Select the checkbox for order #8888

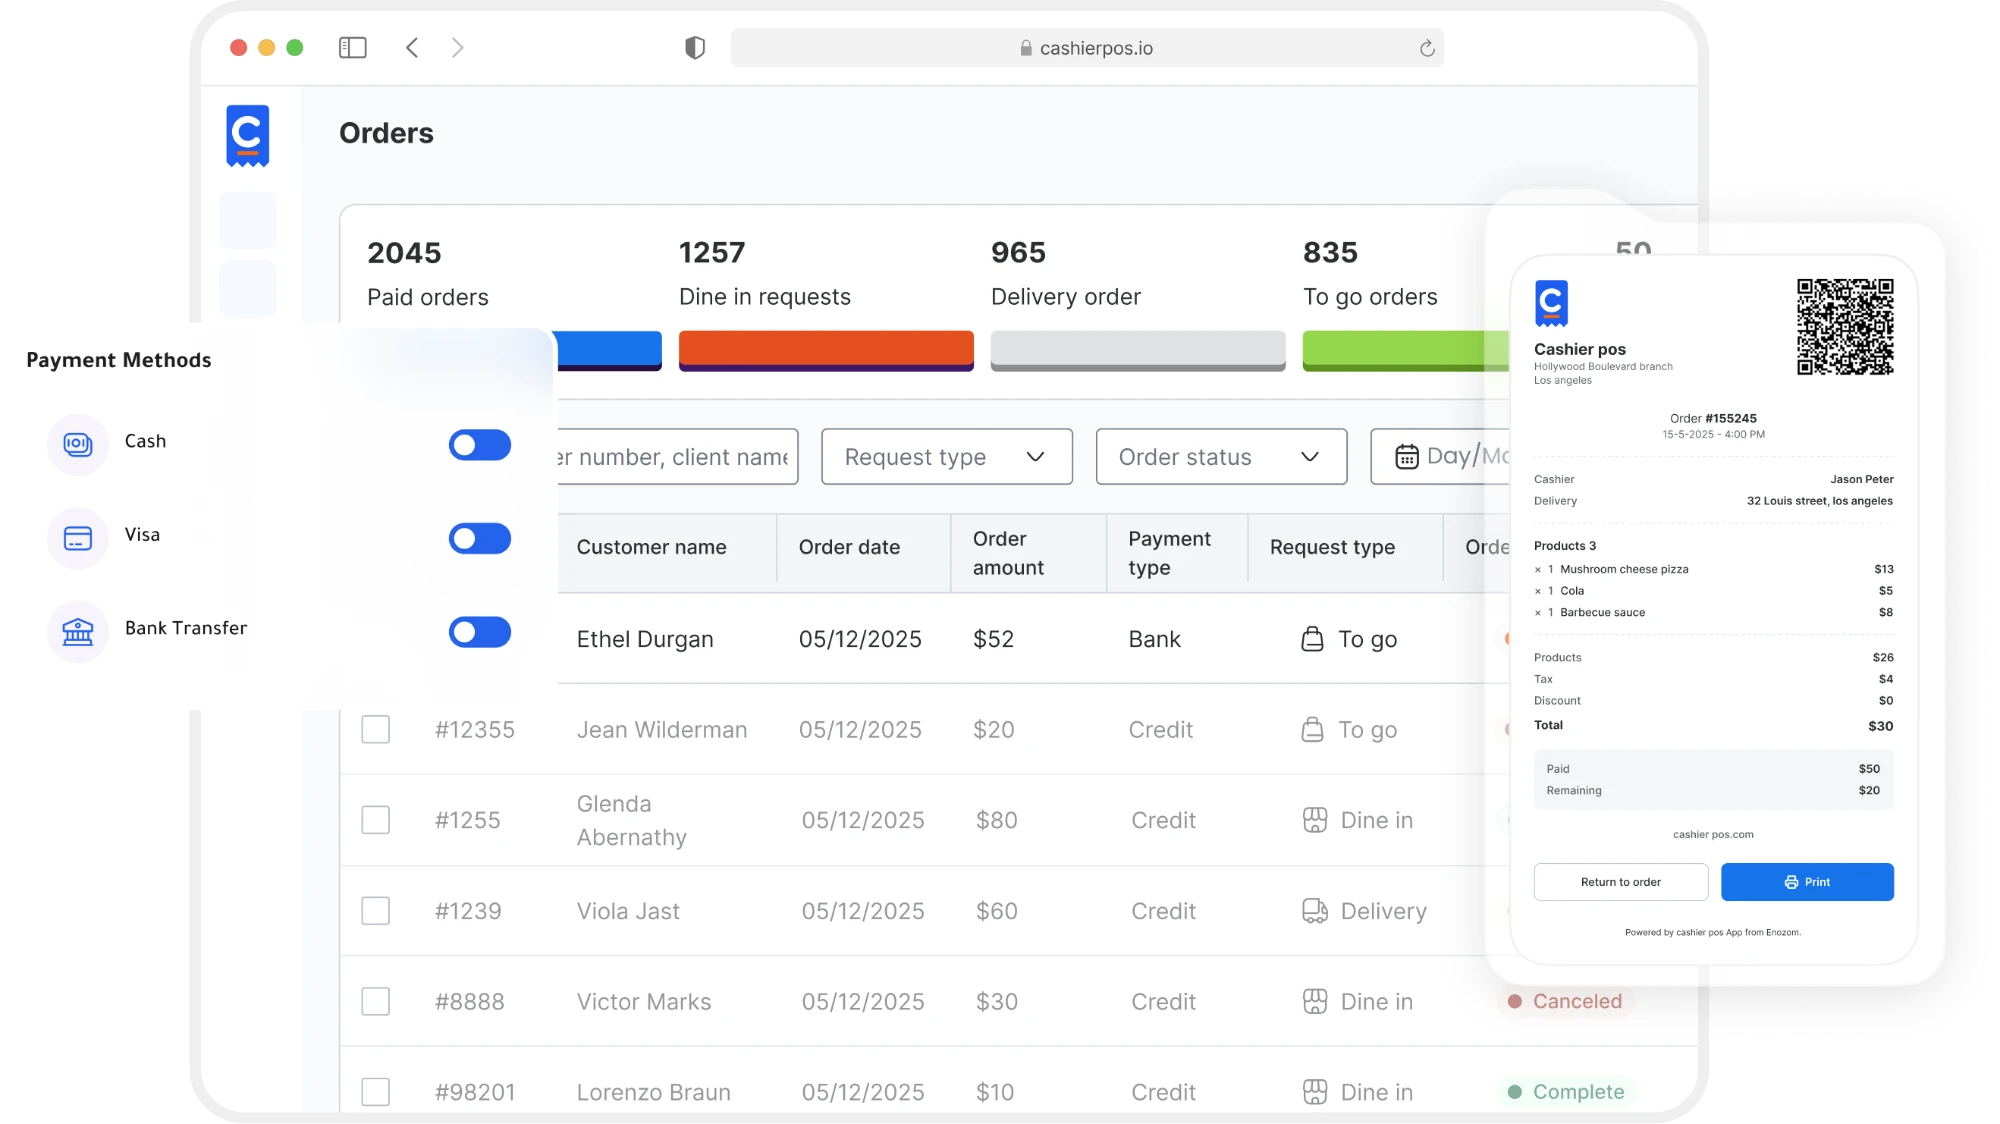pyautogui.click(x=376, y=1001)
